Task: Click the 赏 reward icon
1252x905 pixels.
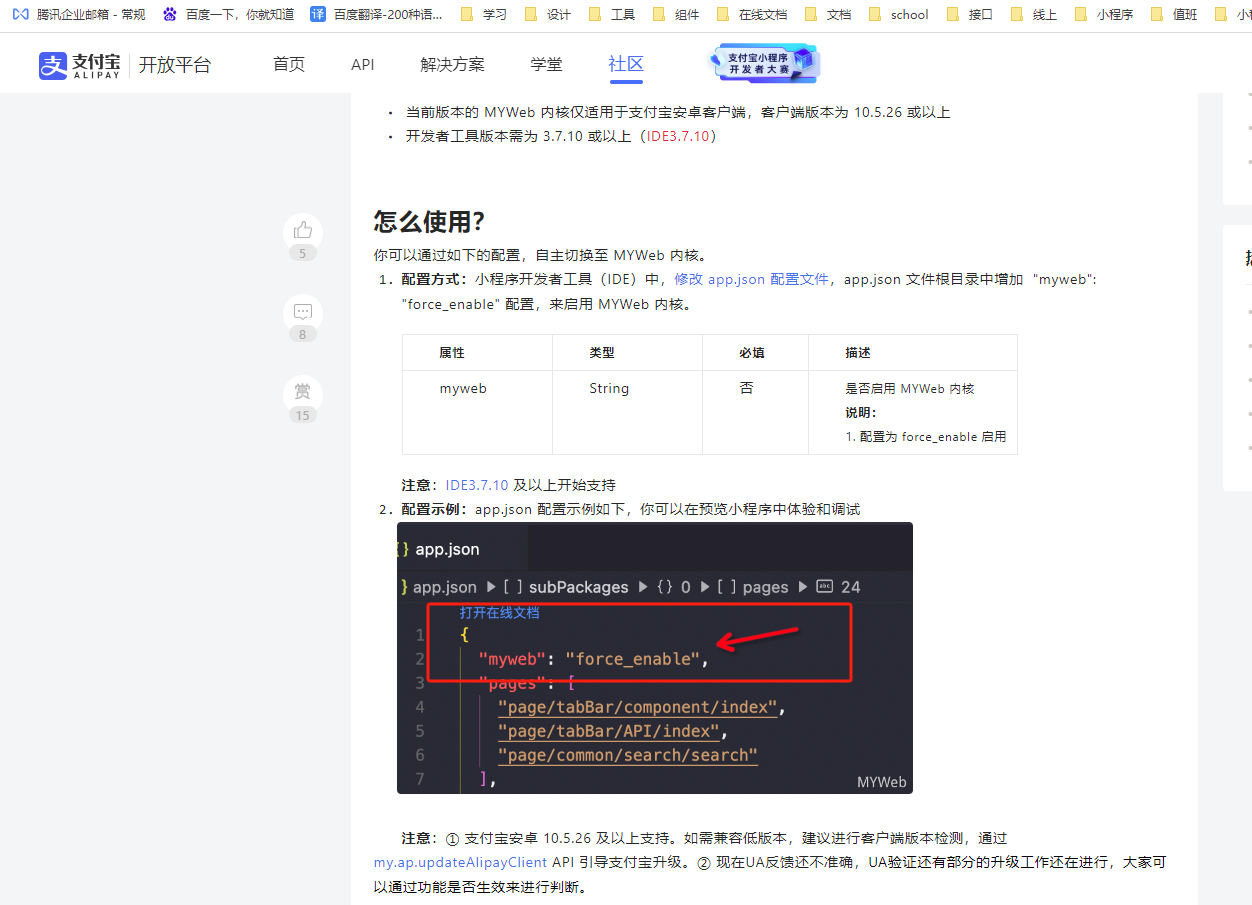Action: point(303,392)
